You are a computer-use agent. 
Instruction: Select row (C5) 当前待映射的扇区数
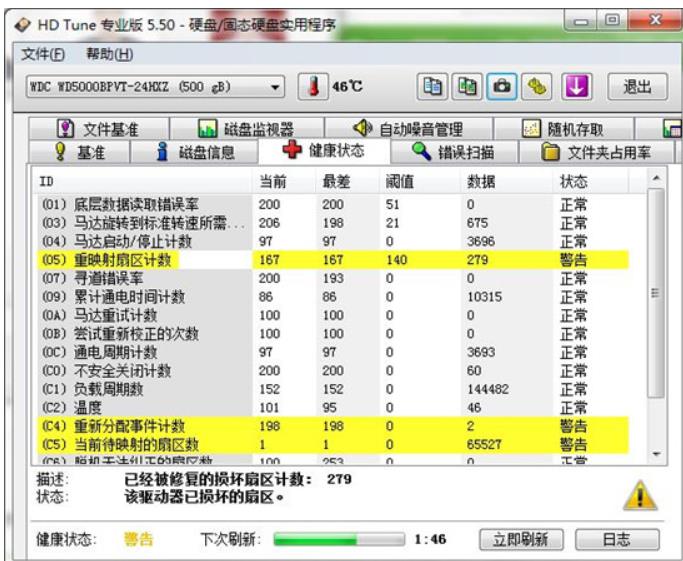(x=333, y=444)
